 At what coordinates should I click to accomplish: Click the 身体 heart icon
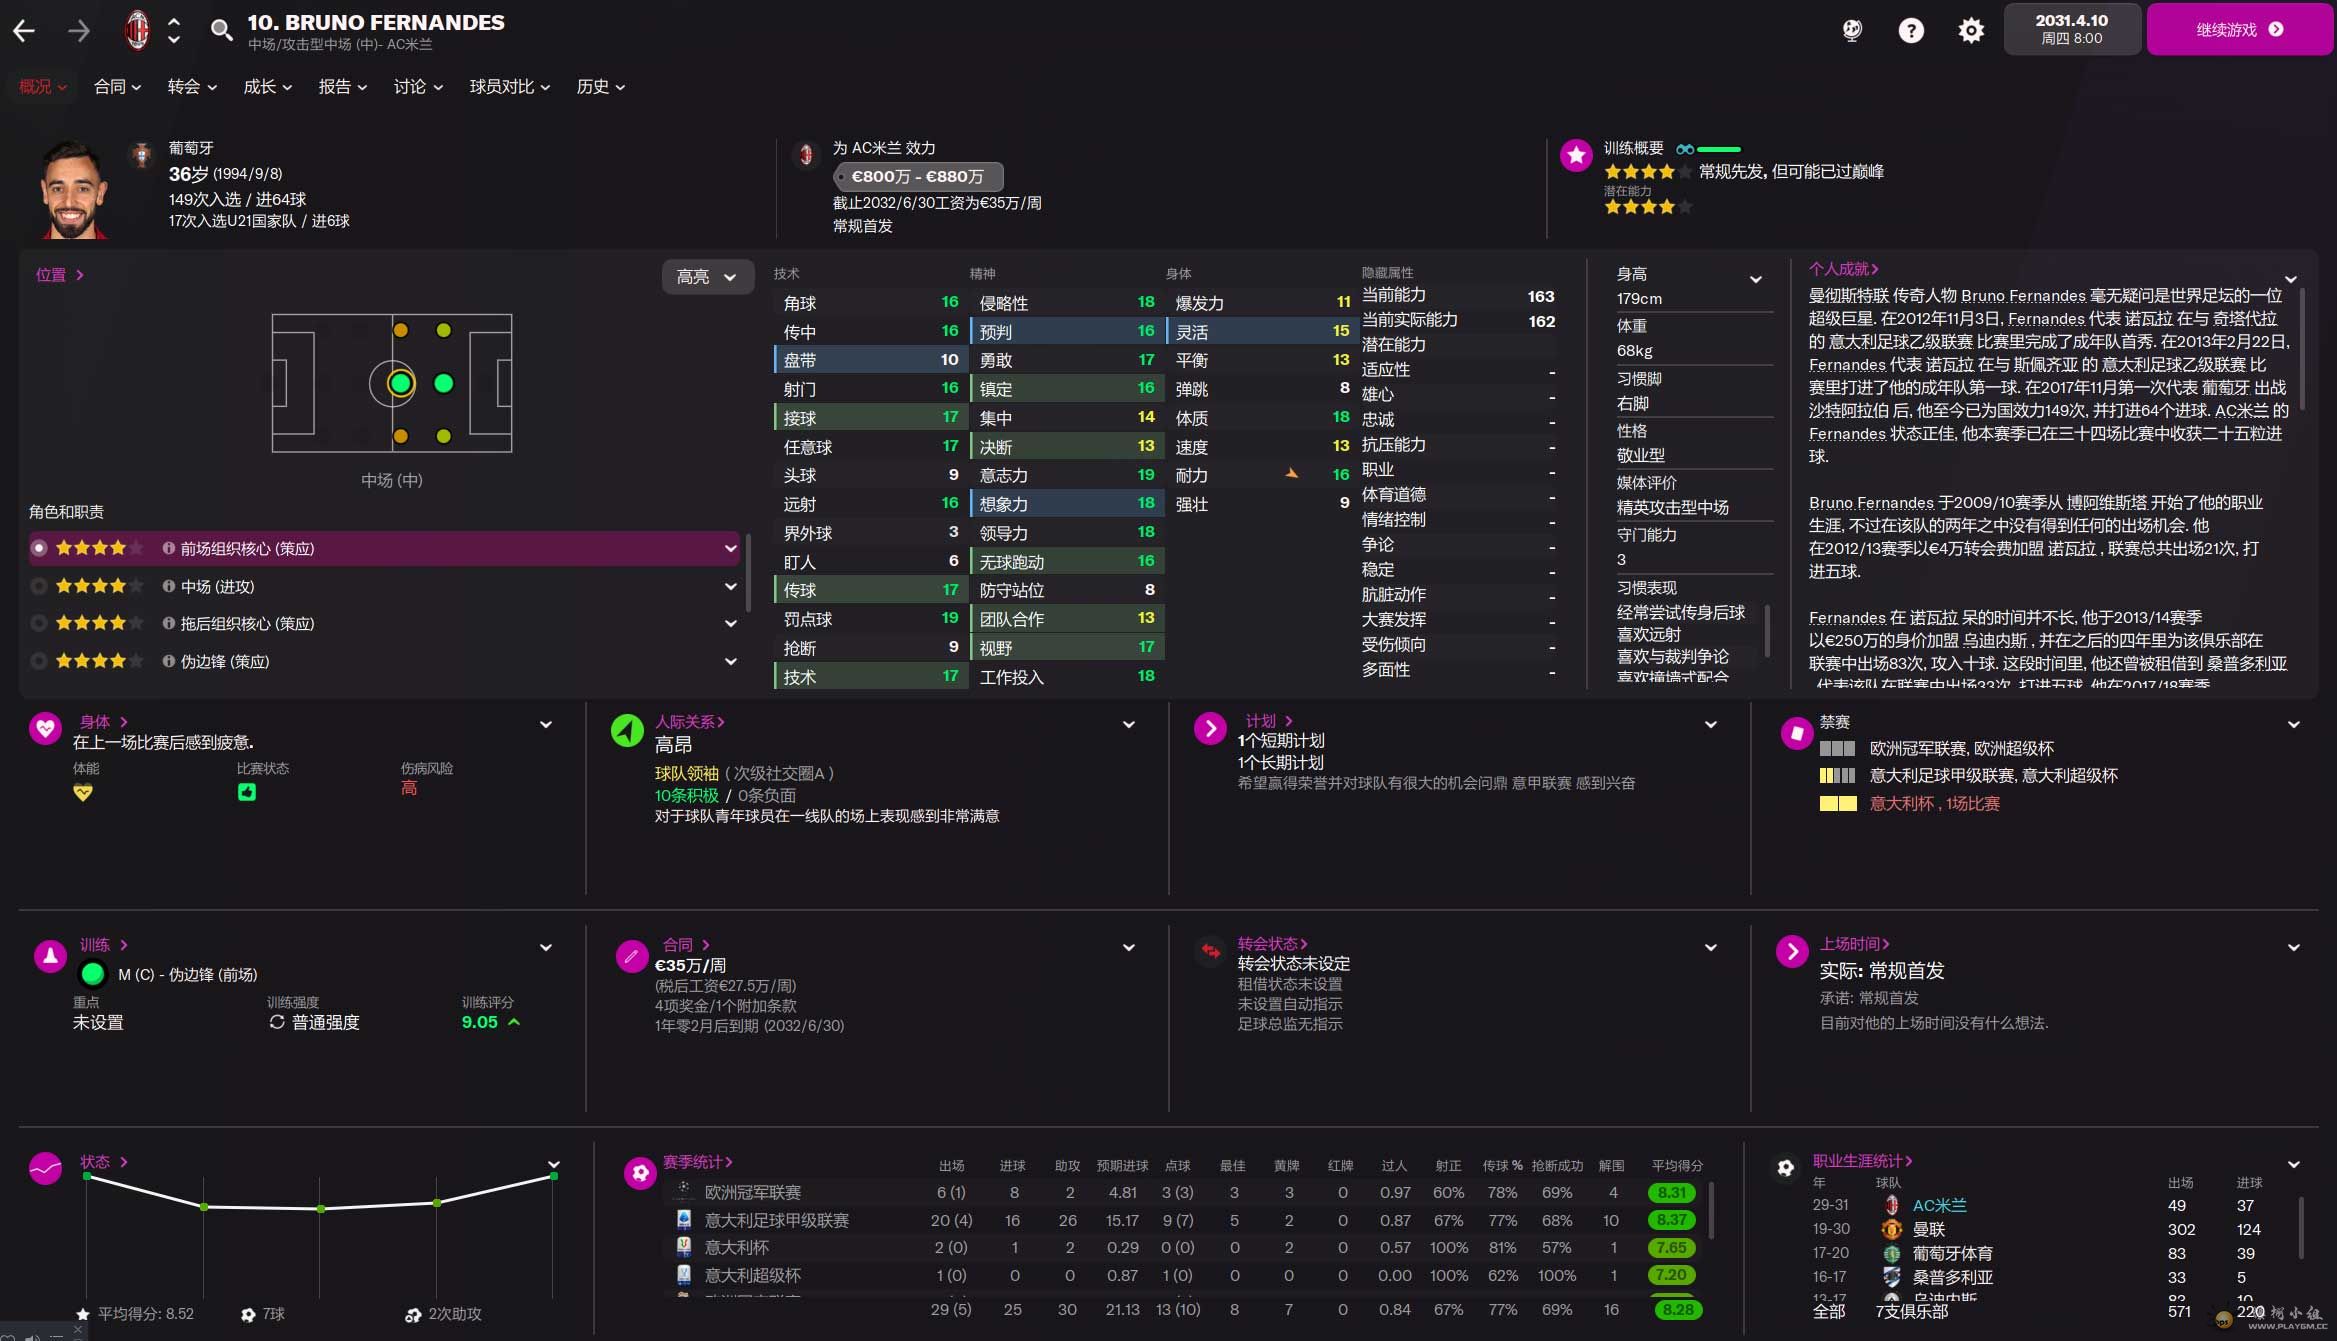[45, 729]
